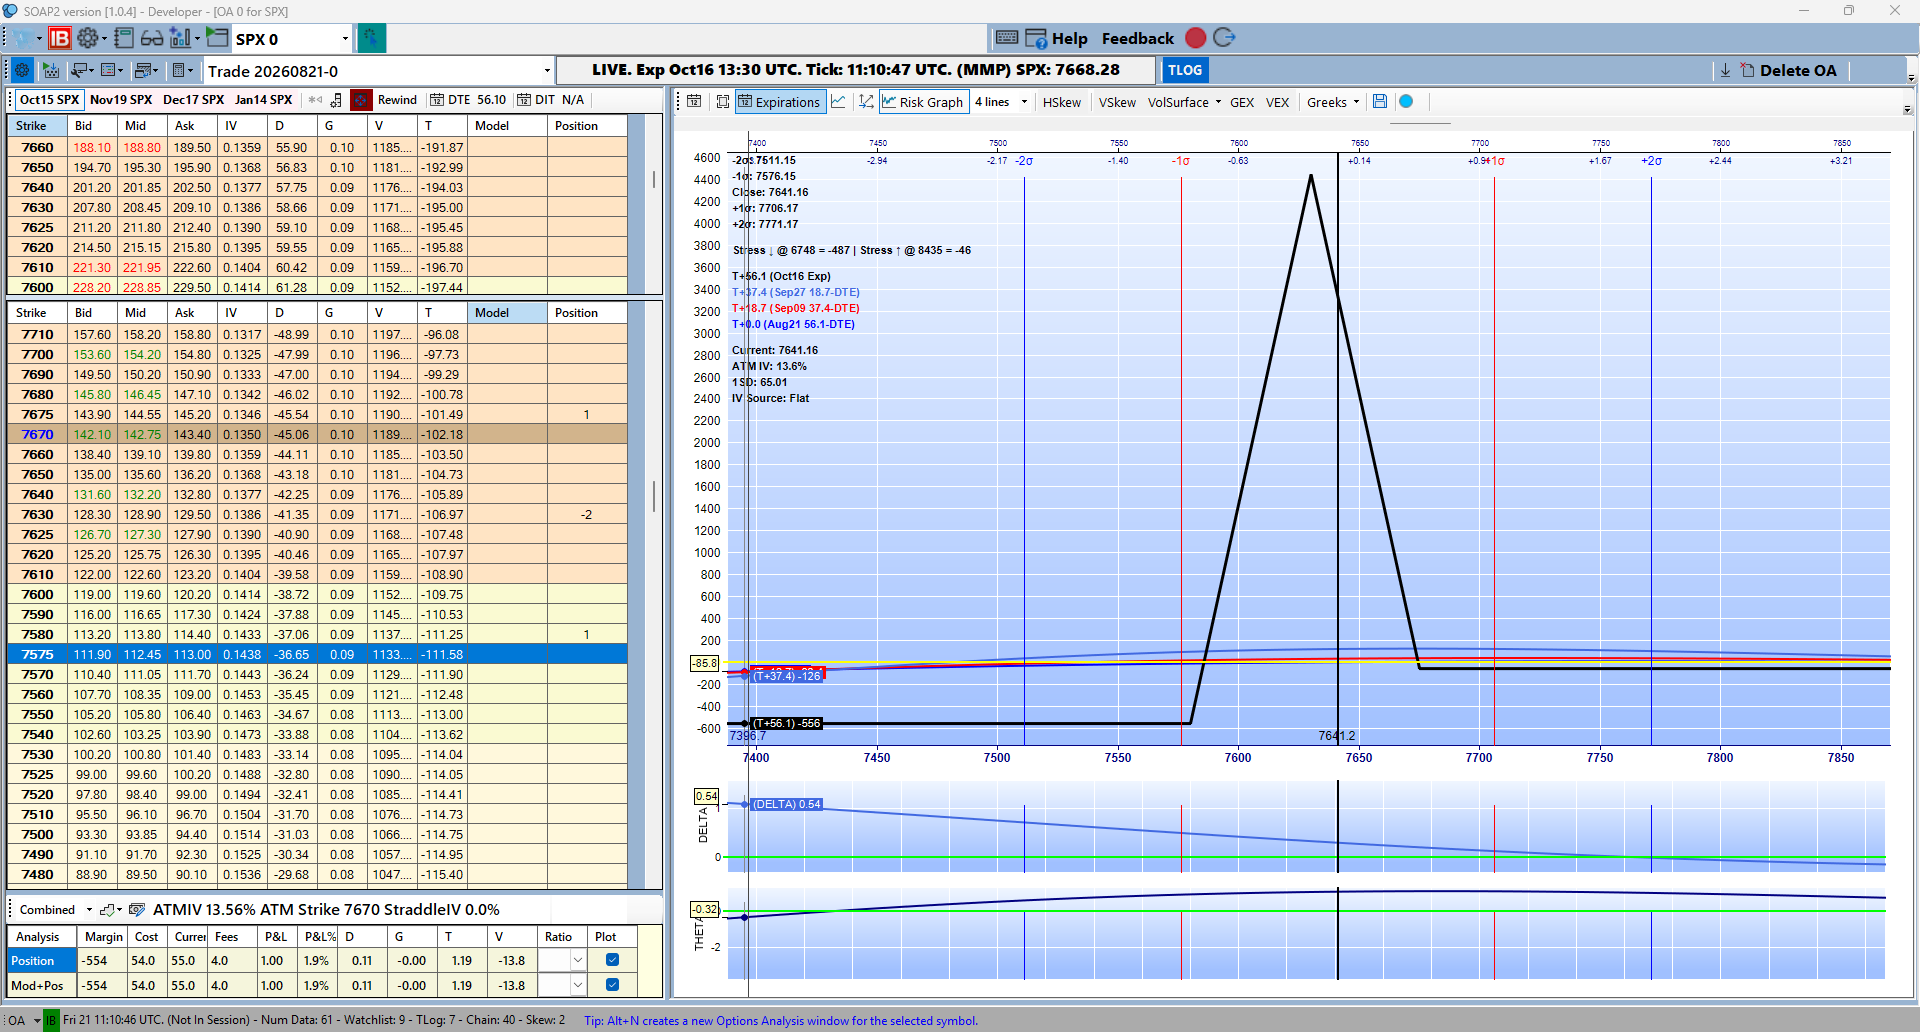1920x1032 pixels.
Task: Open the VSkew view
Action: tap(1117, 101)
